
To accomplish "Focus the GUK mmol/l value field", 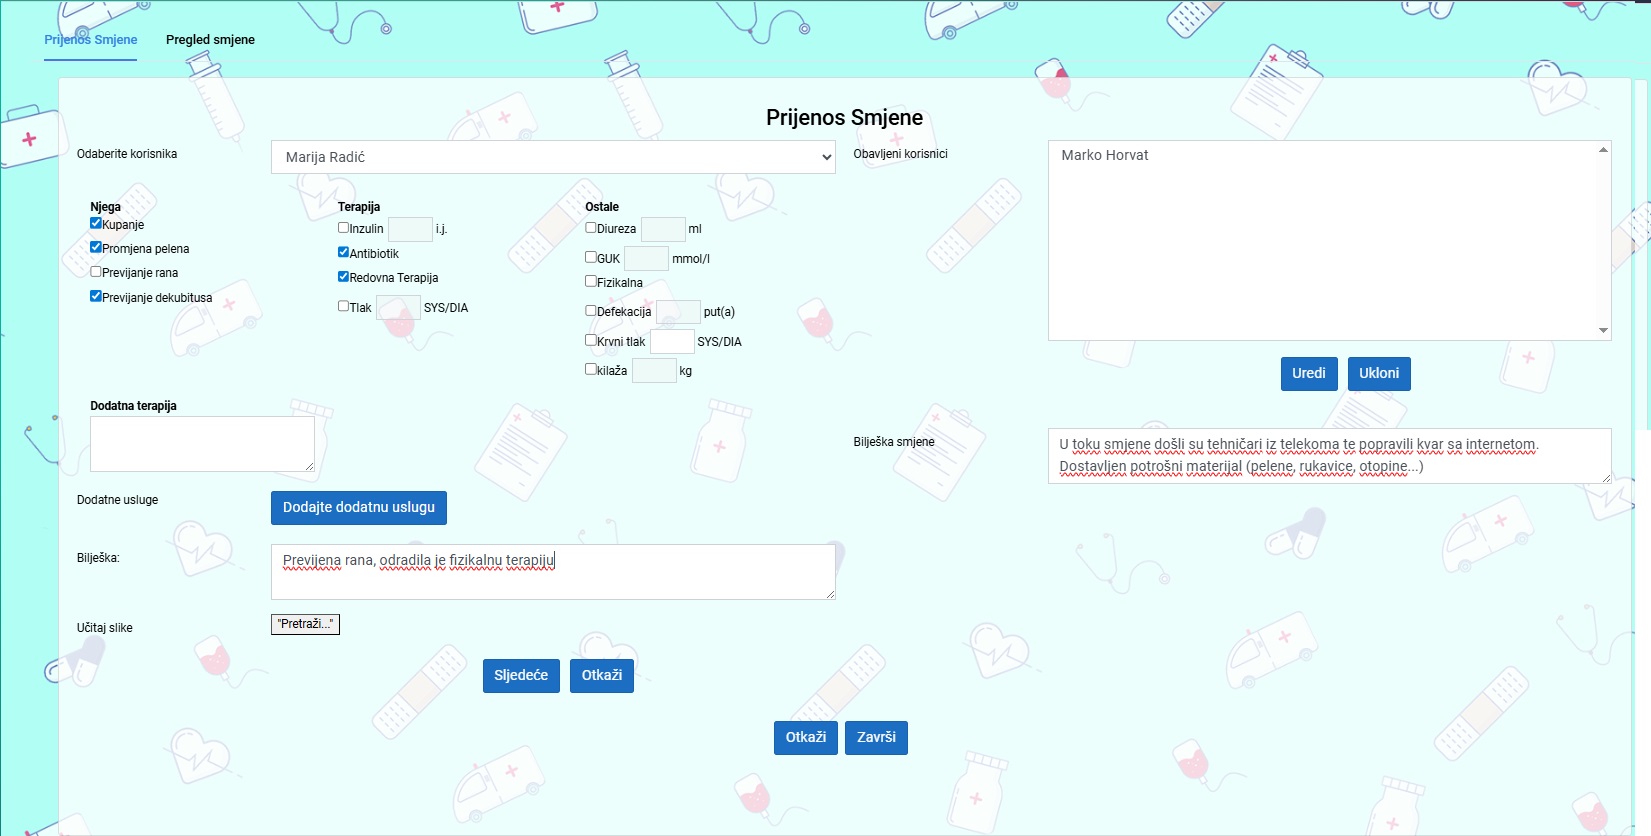I will 646,259.
